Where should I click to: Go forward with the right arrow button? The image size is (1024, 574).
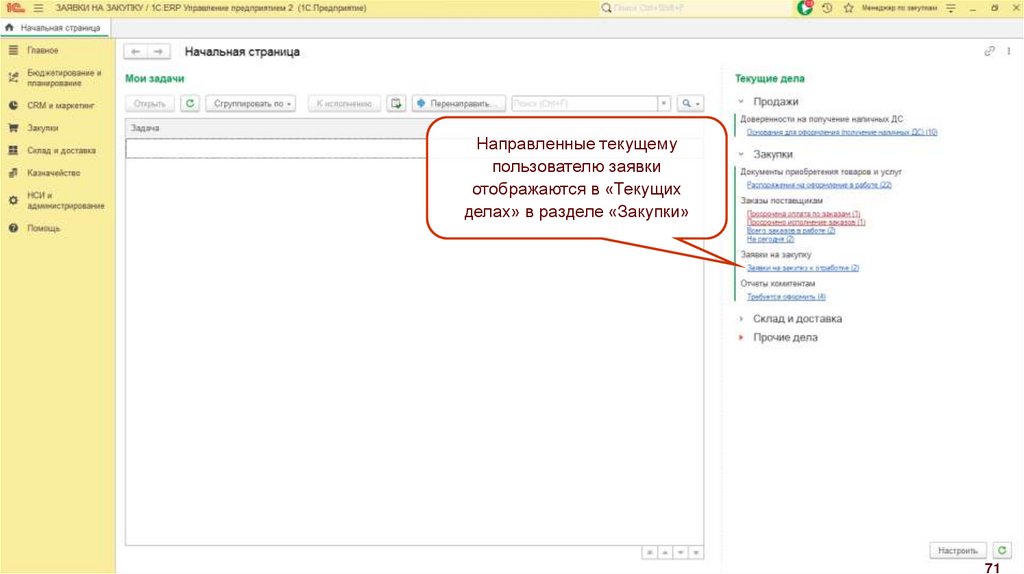tap(159, 52)
